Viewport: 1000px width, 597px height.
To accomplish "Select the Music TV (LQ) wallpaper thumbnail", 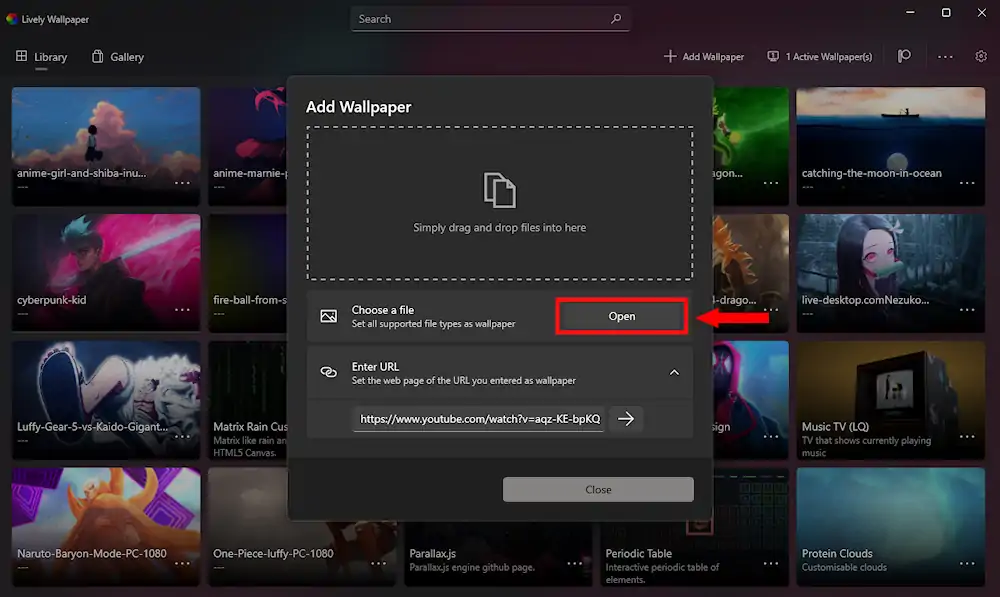I will pos(890,400).
